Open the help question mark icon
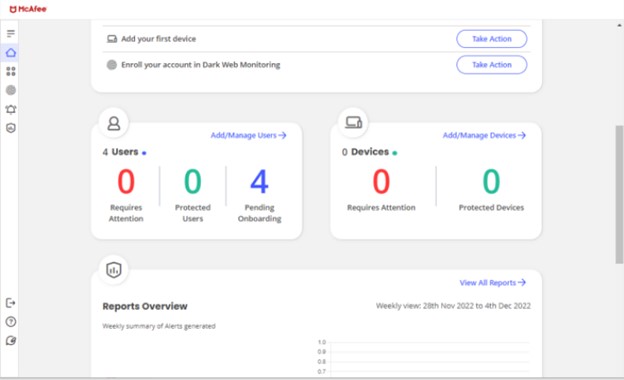Screen dimensions: 624x380 click(x=11, y=322)
